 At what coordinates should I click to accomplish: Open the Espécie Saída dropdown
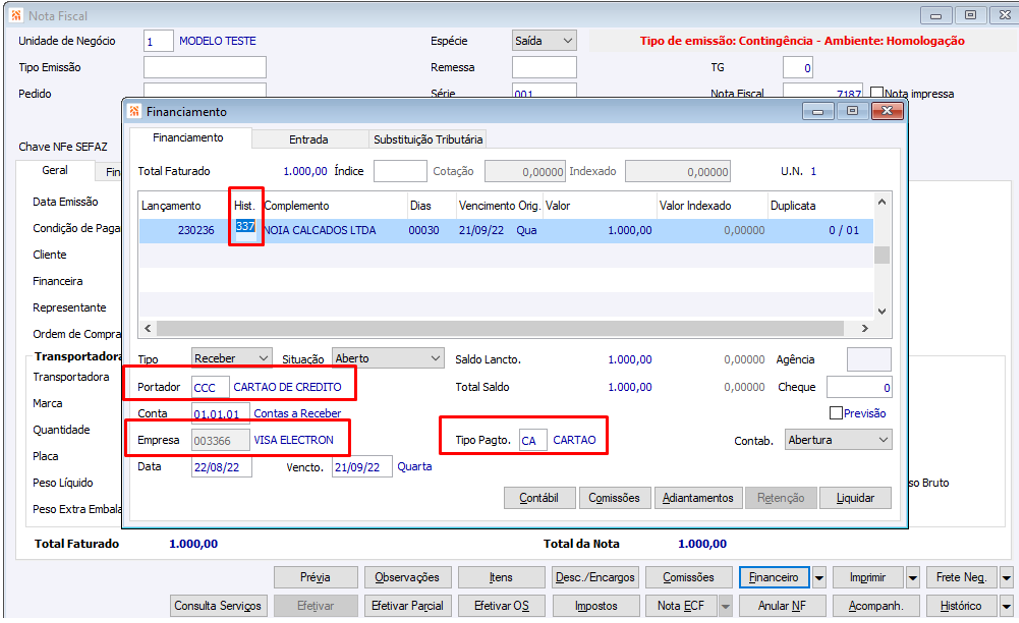click(567, 41)
